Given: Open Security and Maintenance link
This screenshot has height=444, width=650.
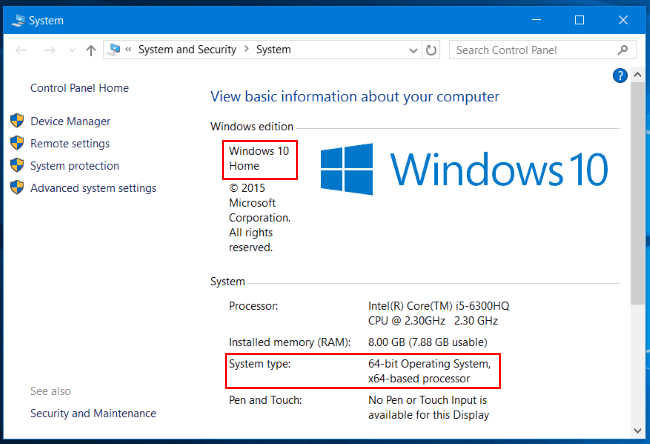Looking at the screenshot, I should [x=93, y=413].
